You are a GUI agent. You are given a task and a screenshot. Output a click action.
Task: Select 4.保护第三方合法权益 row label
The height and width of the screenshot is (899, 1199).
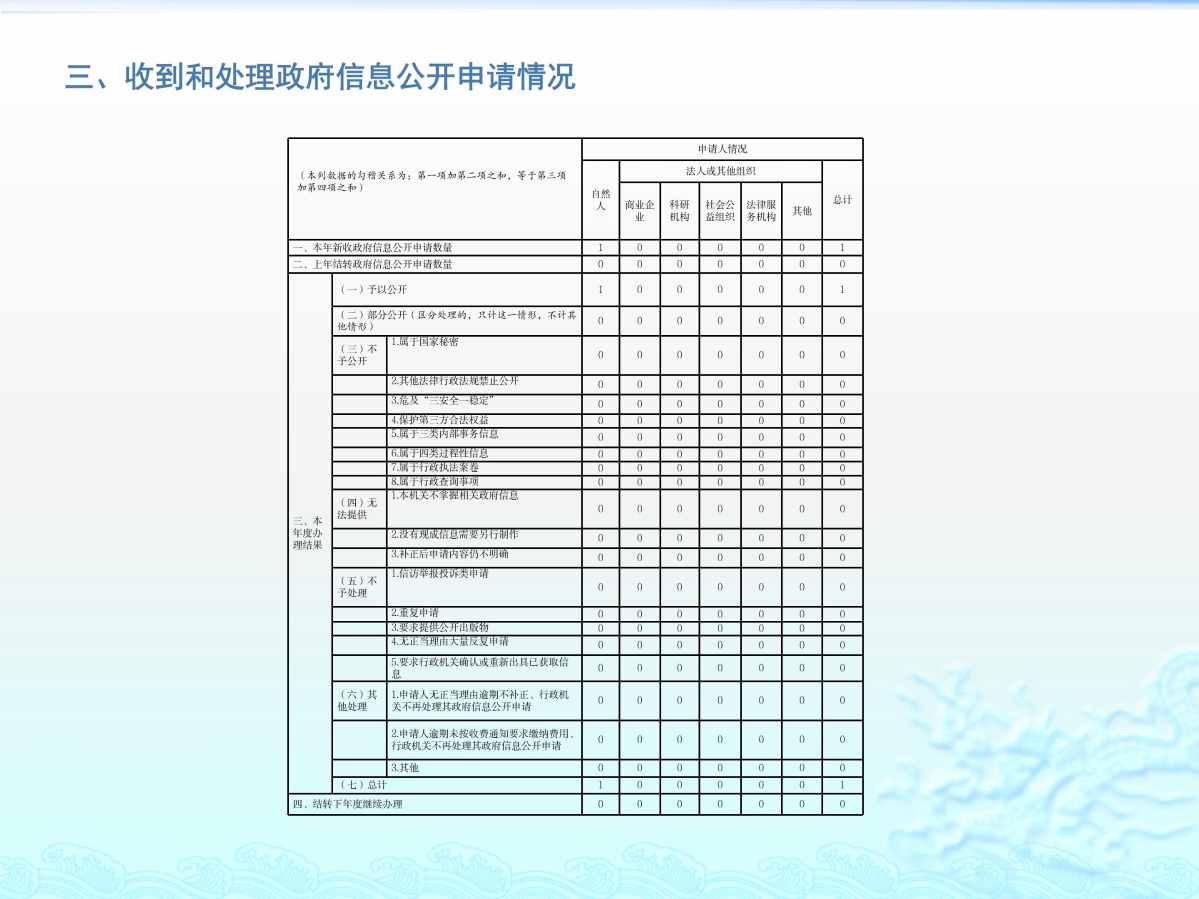tap(484, 420)
